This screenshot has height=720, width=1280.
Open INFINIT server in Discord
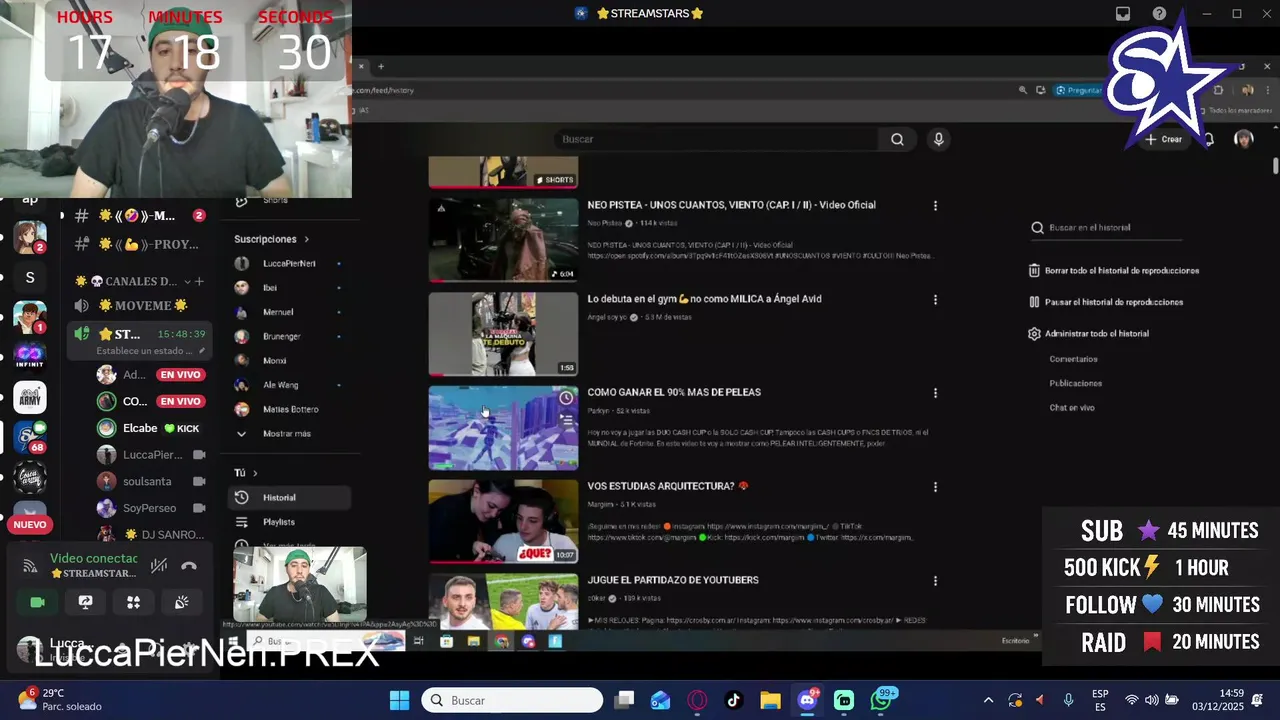click(30, 357)
